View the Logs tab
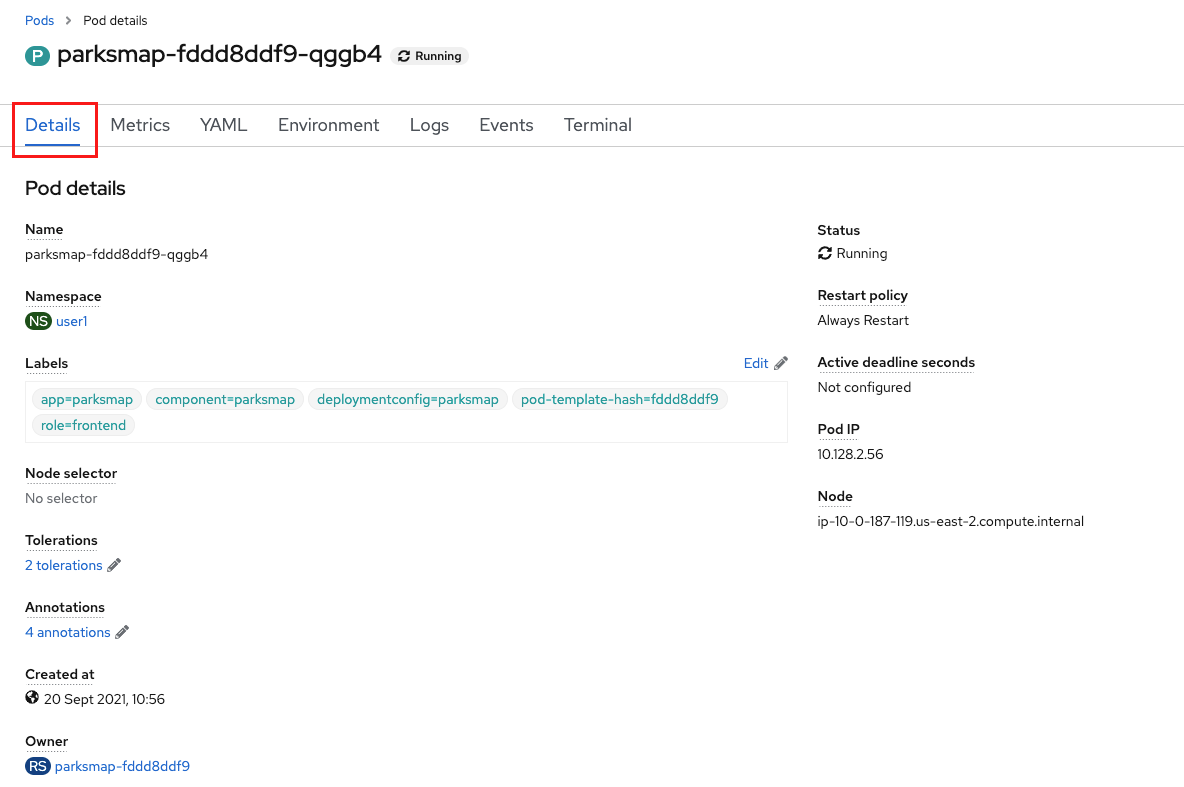This screenshot has width=1184, height=787. click(429, 125)
